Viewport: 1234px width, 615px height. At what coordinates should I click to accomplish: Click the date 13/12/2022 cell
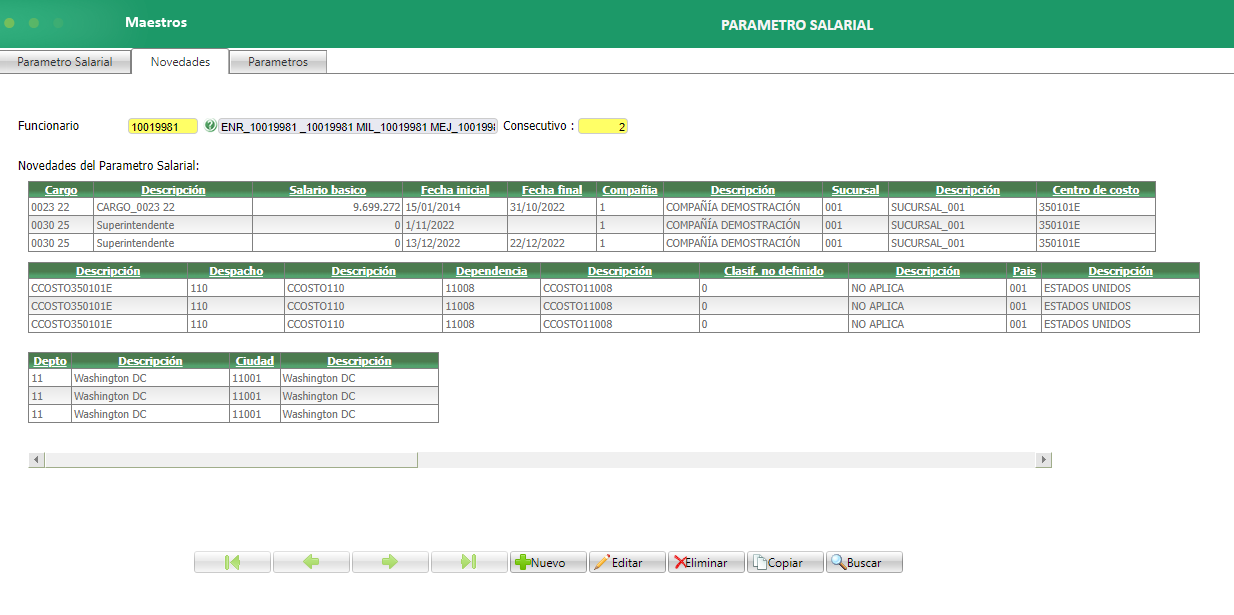[455, 243]
